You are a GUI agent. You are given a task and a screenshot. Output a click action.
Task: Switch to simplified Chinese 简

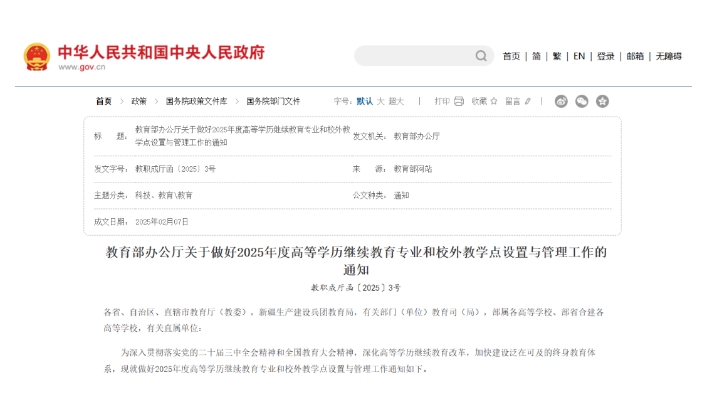click(x=536, y=56)
